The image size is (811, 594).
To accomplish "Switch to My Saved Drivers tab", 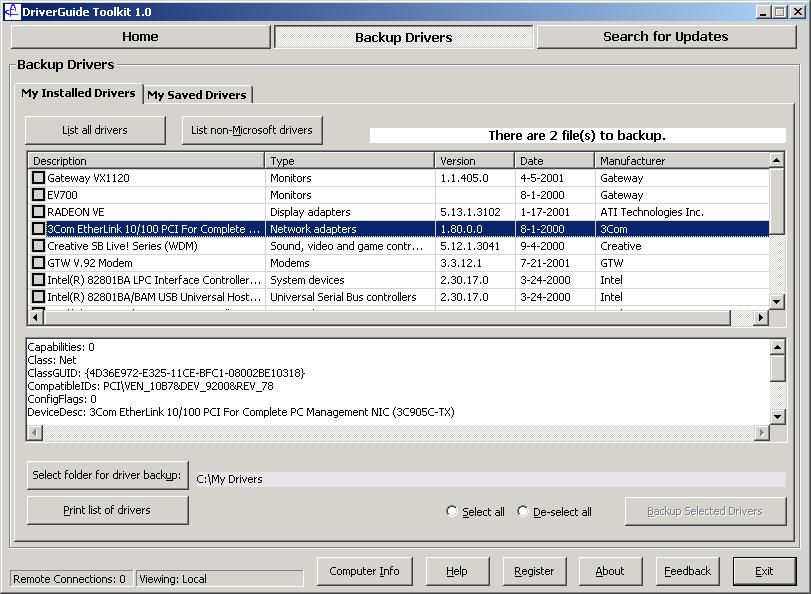I will pos(197,95).
